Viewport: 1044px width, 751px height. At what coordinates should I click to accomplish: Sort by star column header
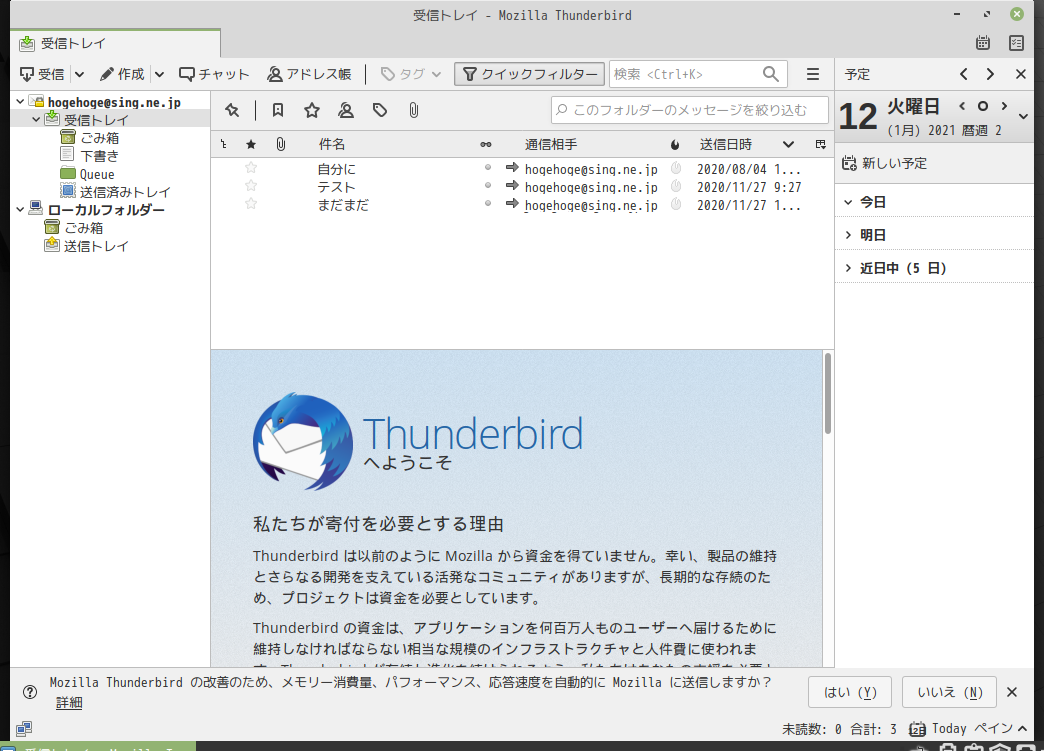coord(251,144)
